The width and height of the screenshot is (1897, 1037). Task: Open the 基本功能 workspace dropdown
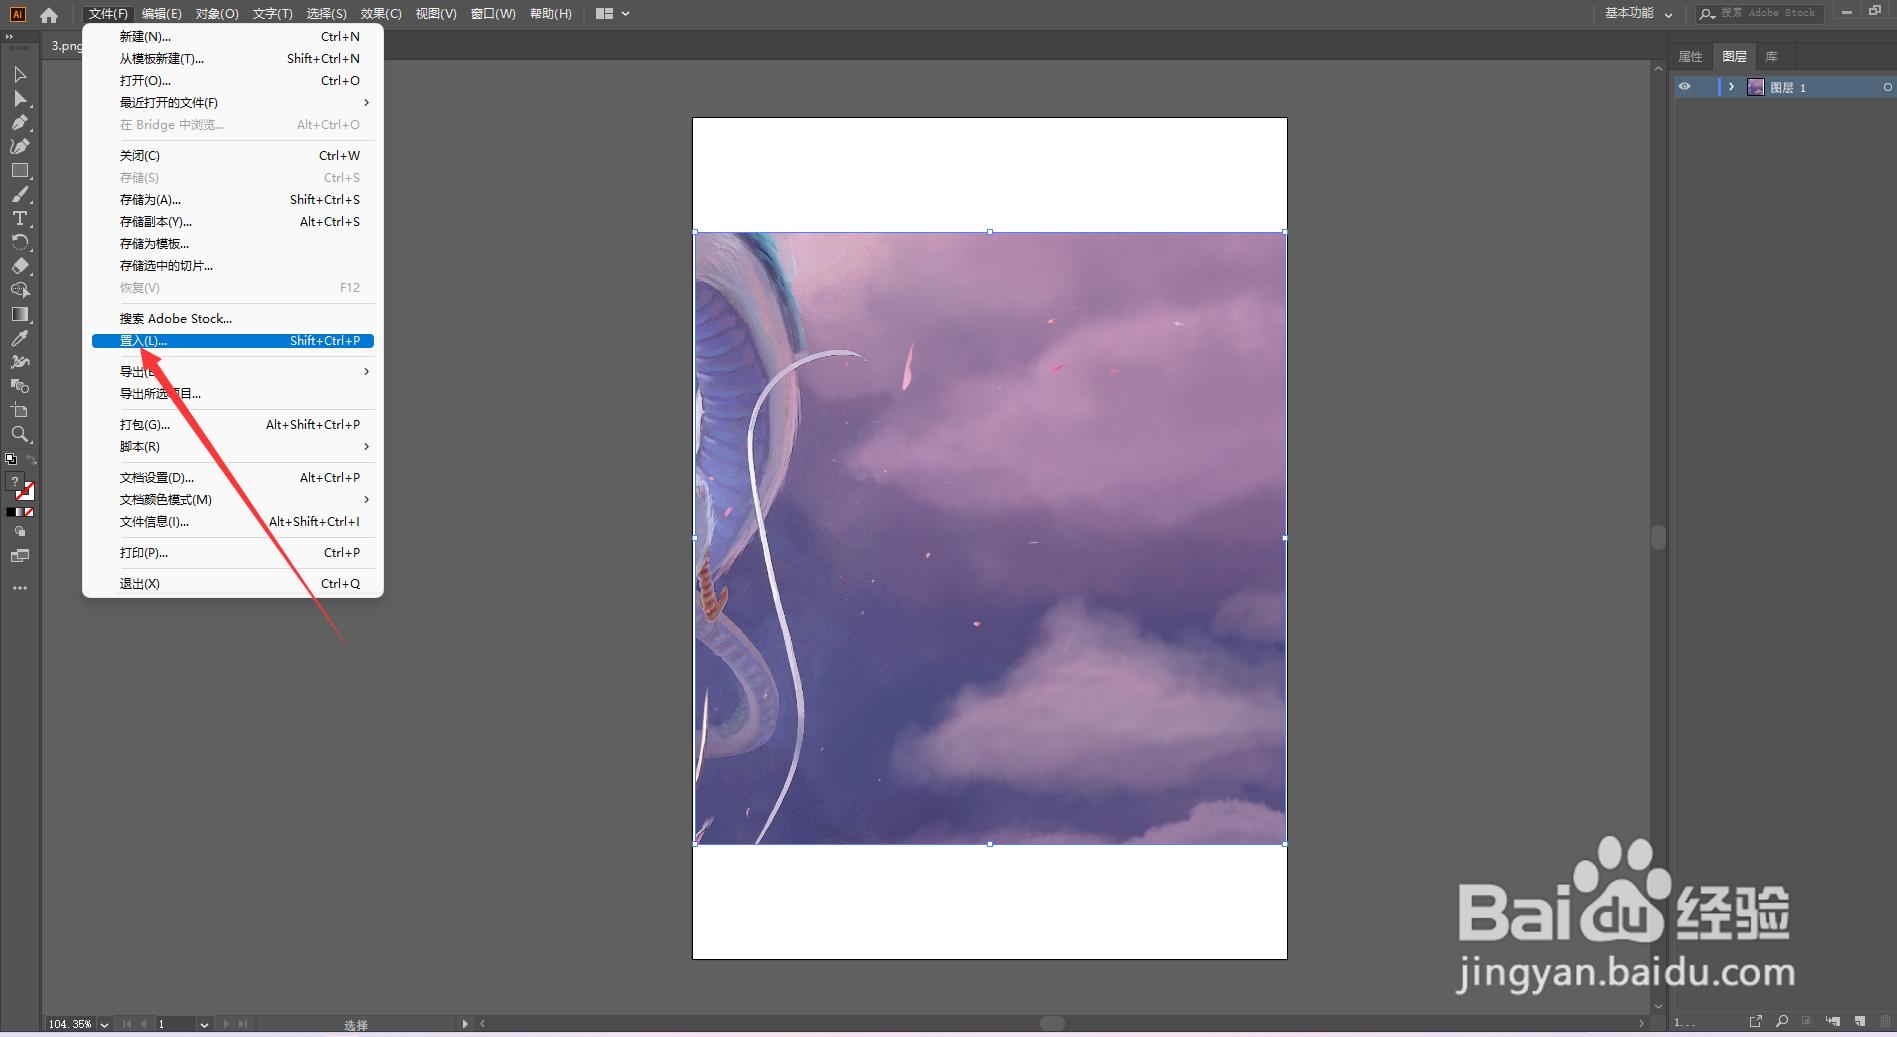(1639, 14)
